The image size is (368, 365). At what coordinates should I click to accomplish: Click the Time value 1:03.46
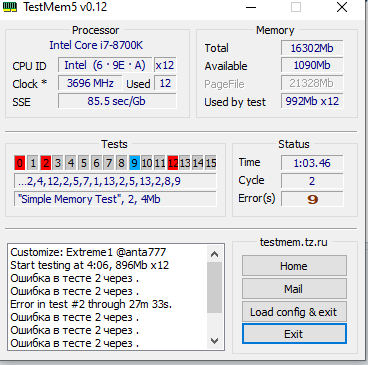pos(312,163)
